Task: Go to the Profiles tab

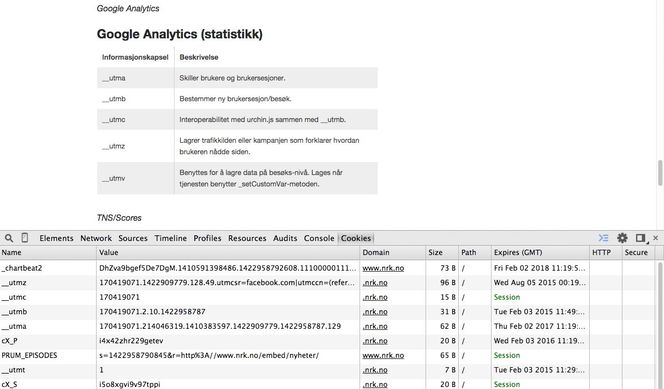Action: tap(207, 238)
